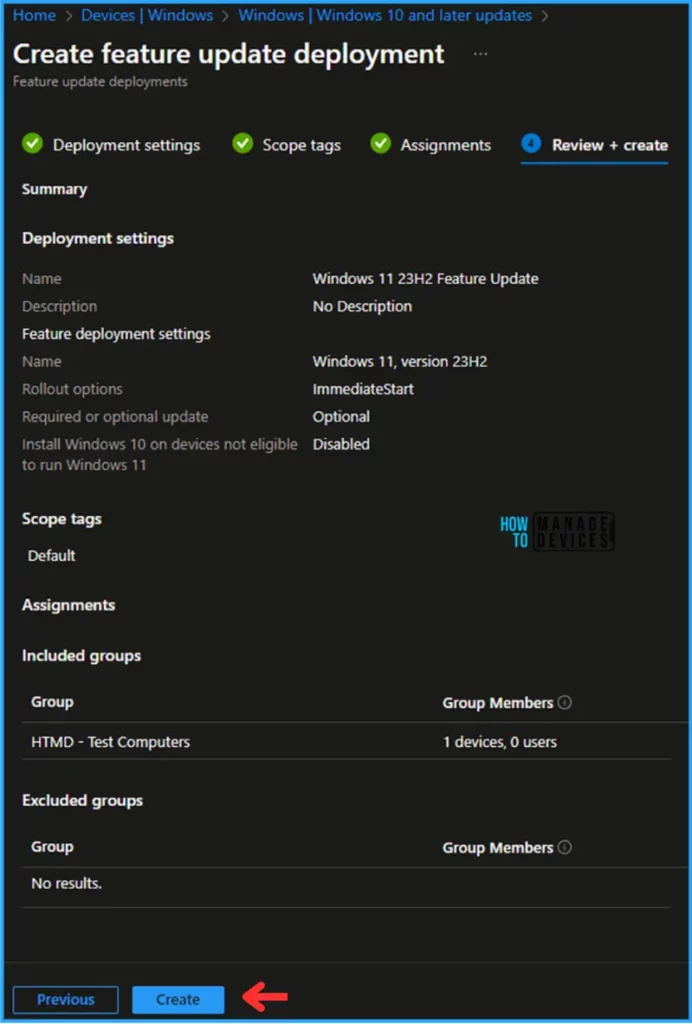The image size is (692, 1024).
Task: Click the Scope tags green checkmark icon
Action: tap(242, 144)
